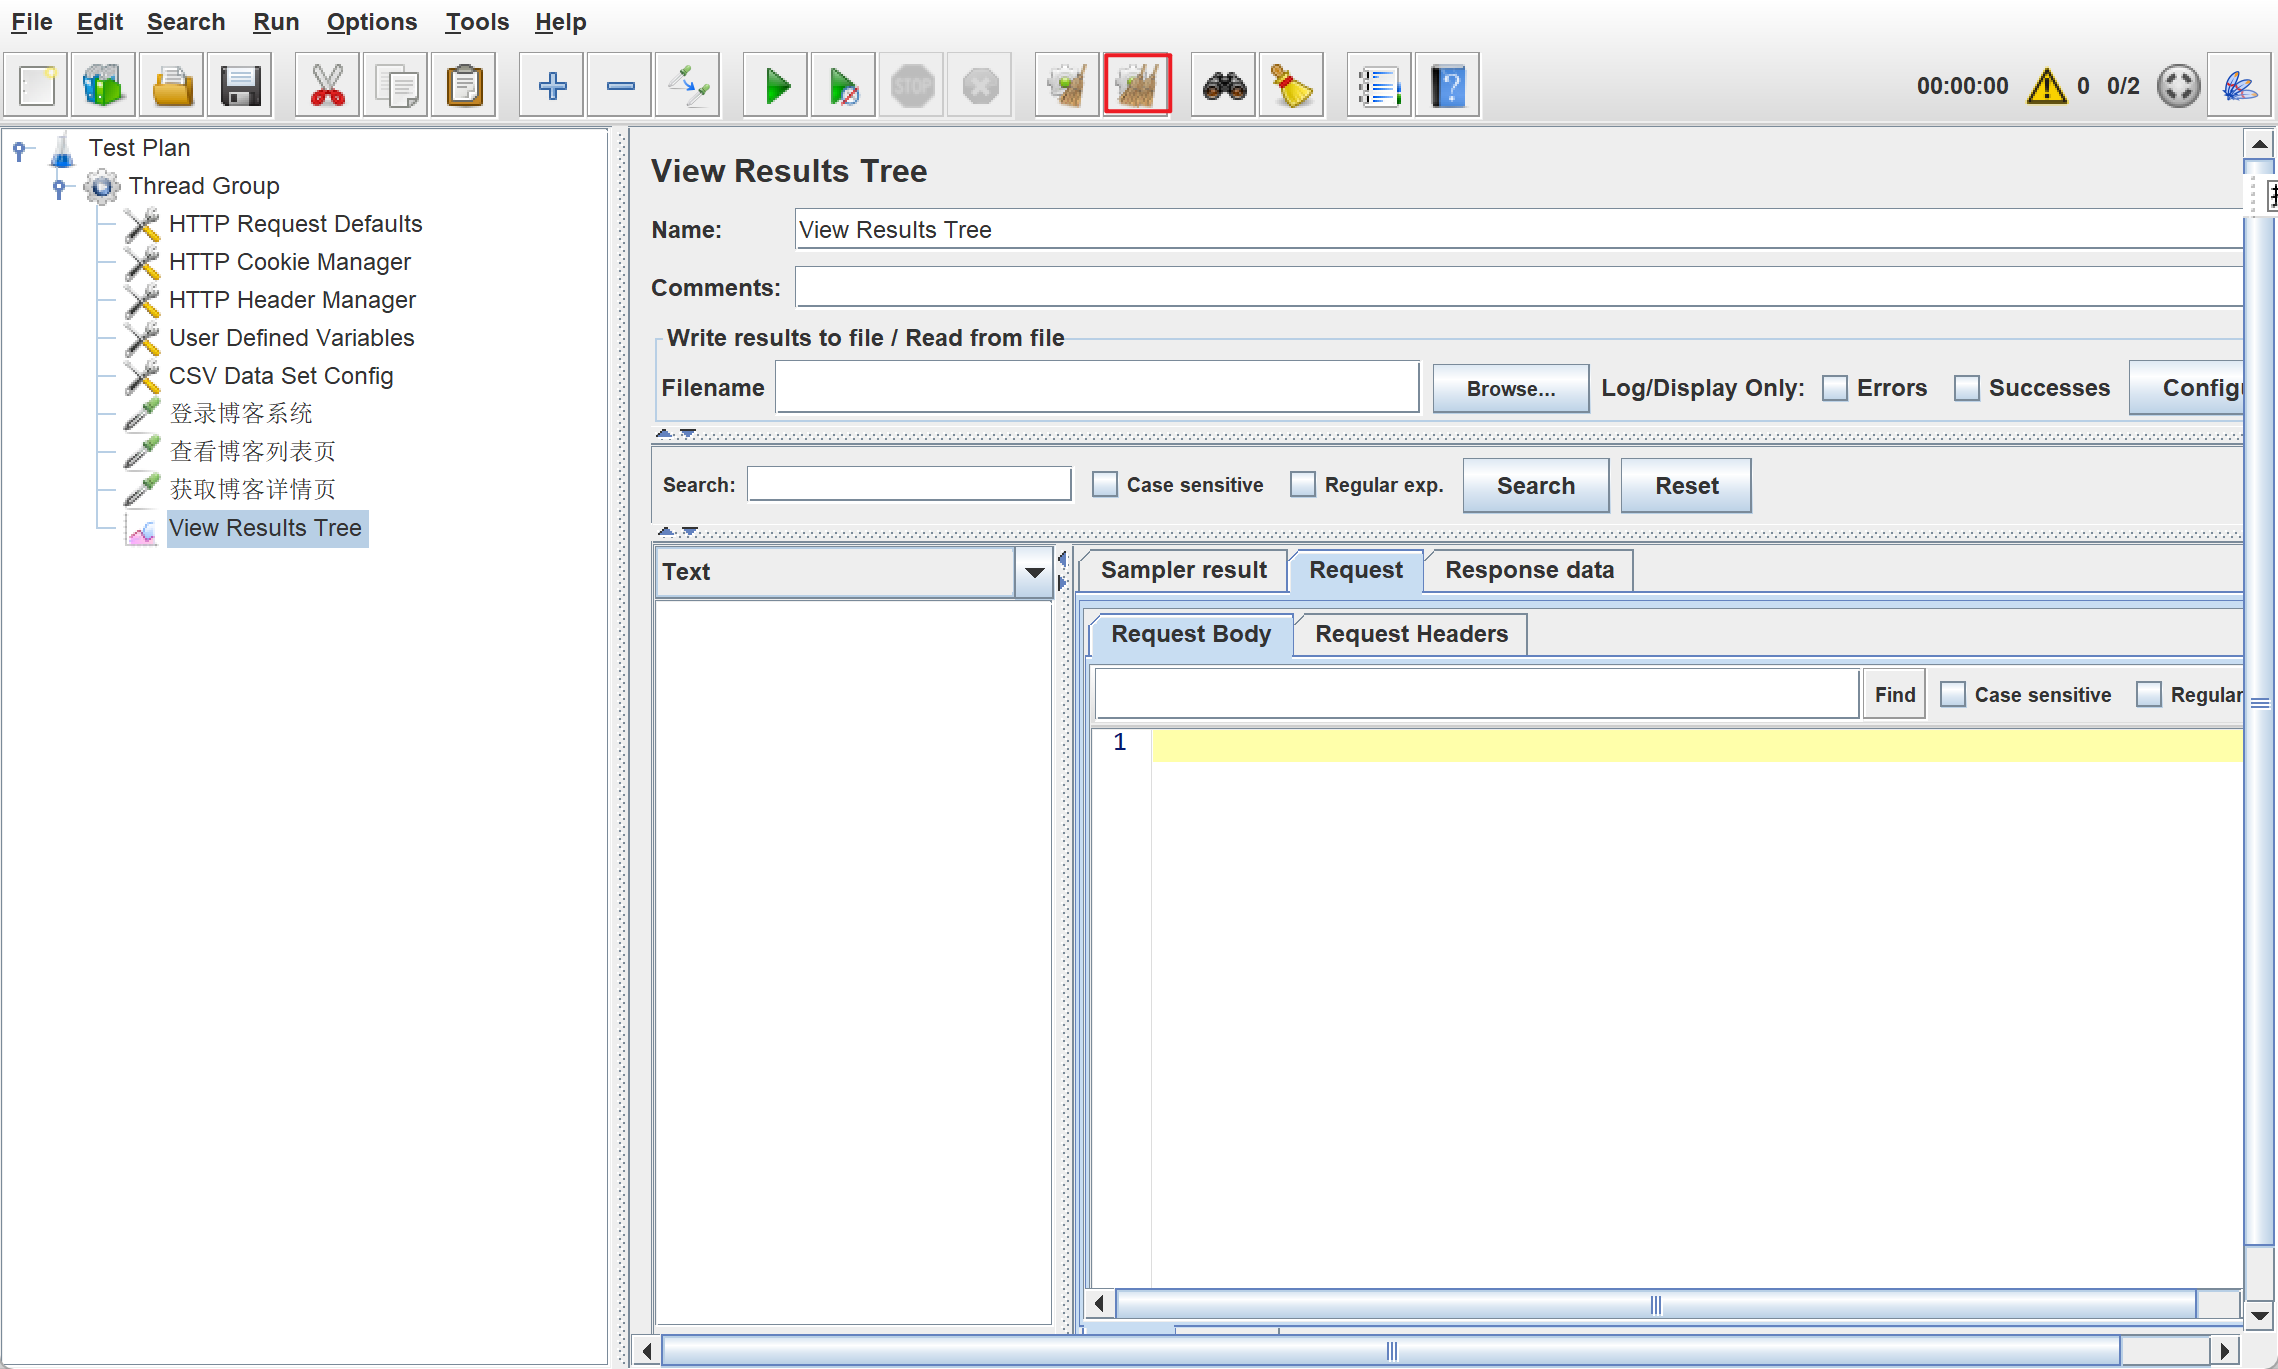This screenshot has width=2278, height=1369.
Task: Enable the Errors checkbox
Action: click(1834, 388)
